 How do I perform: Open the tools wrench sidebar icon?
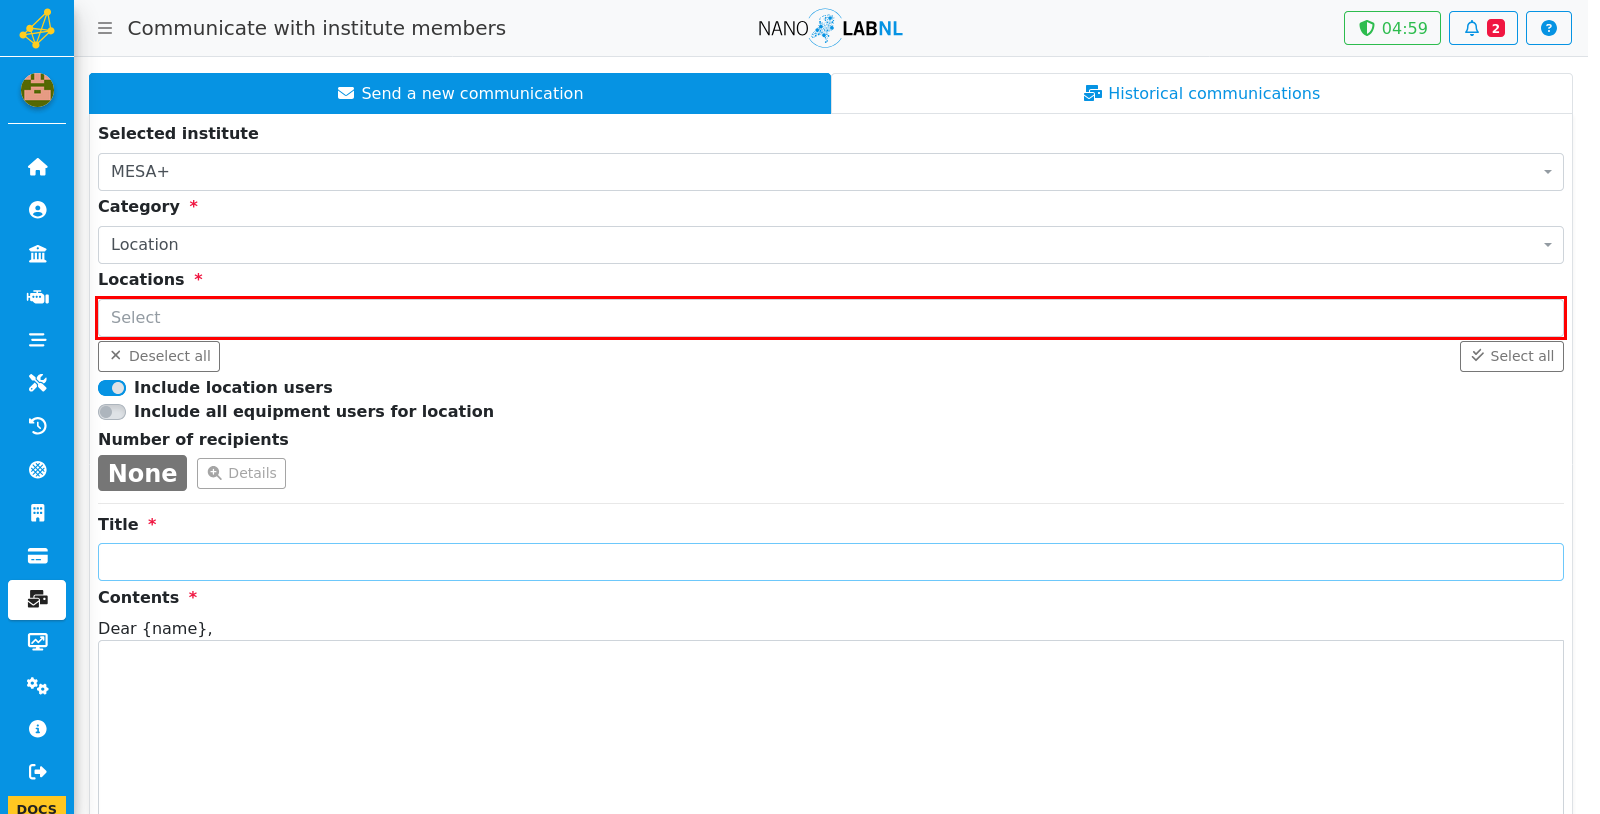37,383
